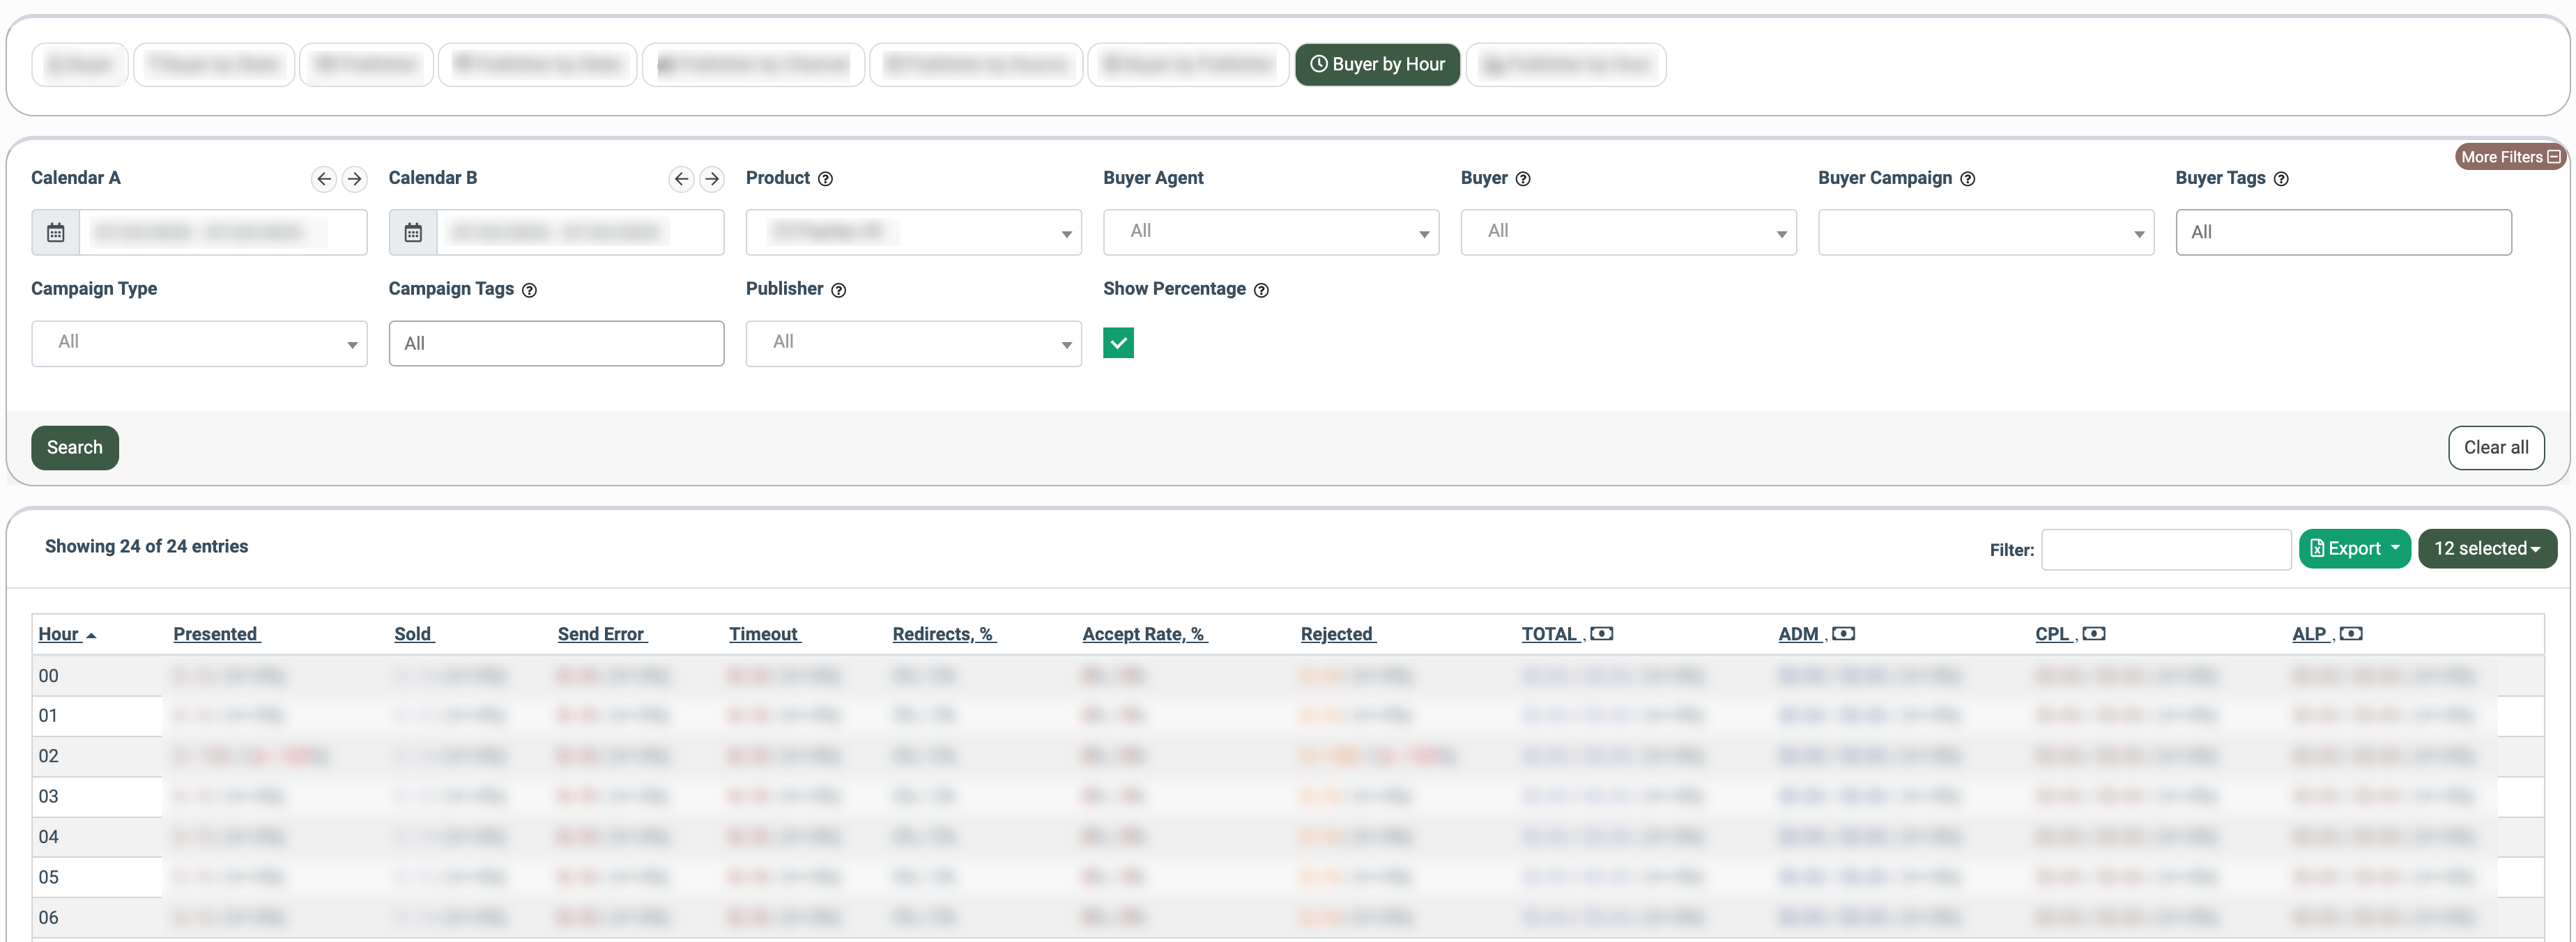
Task: Show help for Buyer Campaign filter
Action: [1967, 179]
